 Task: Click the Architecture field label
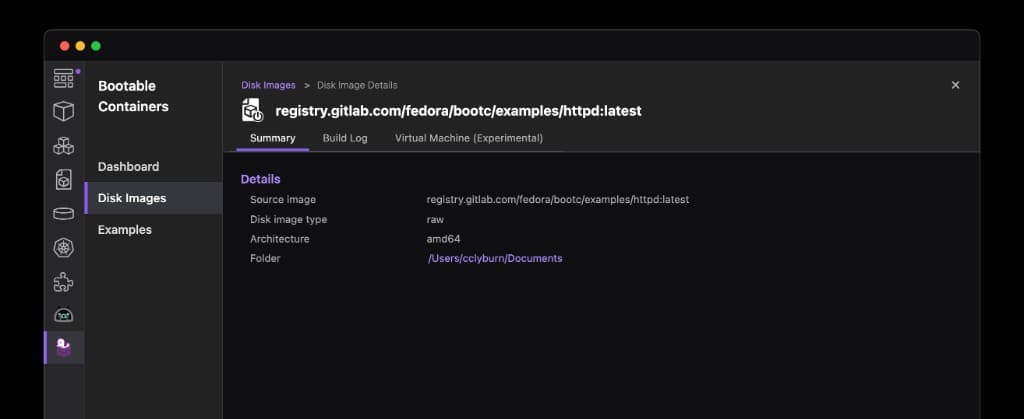pyautogui.click(x=280, y=239)
